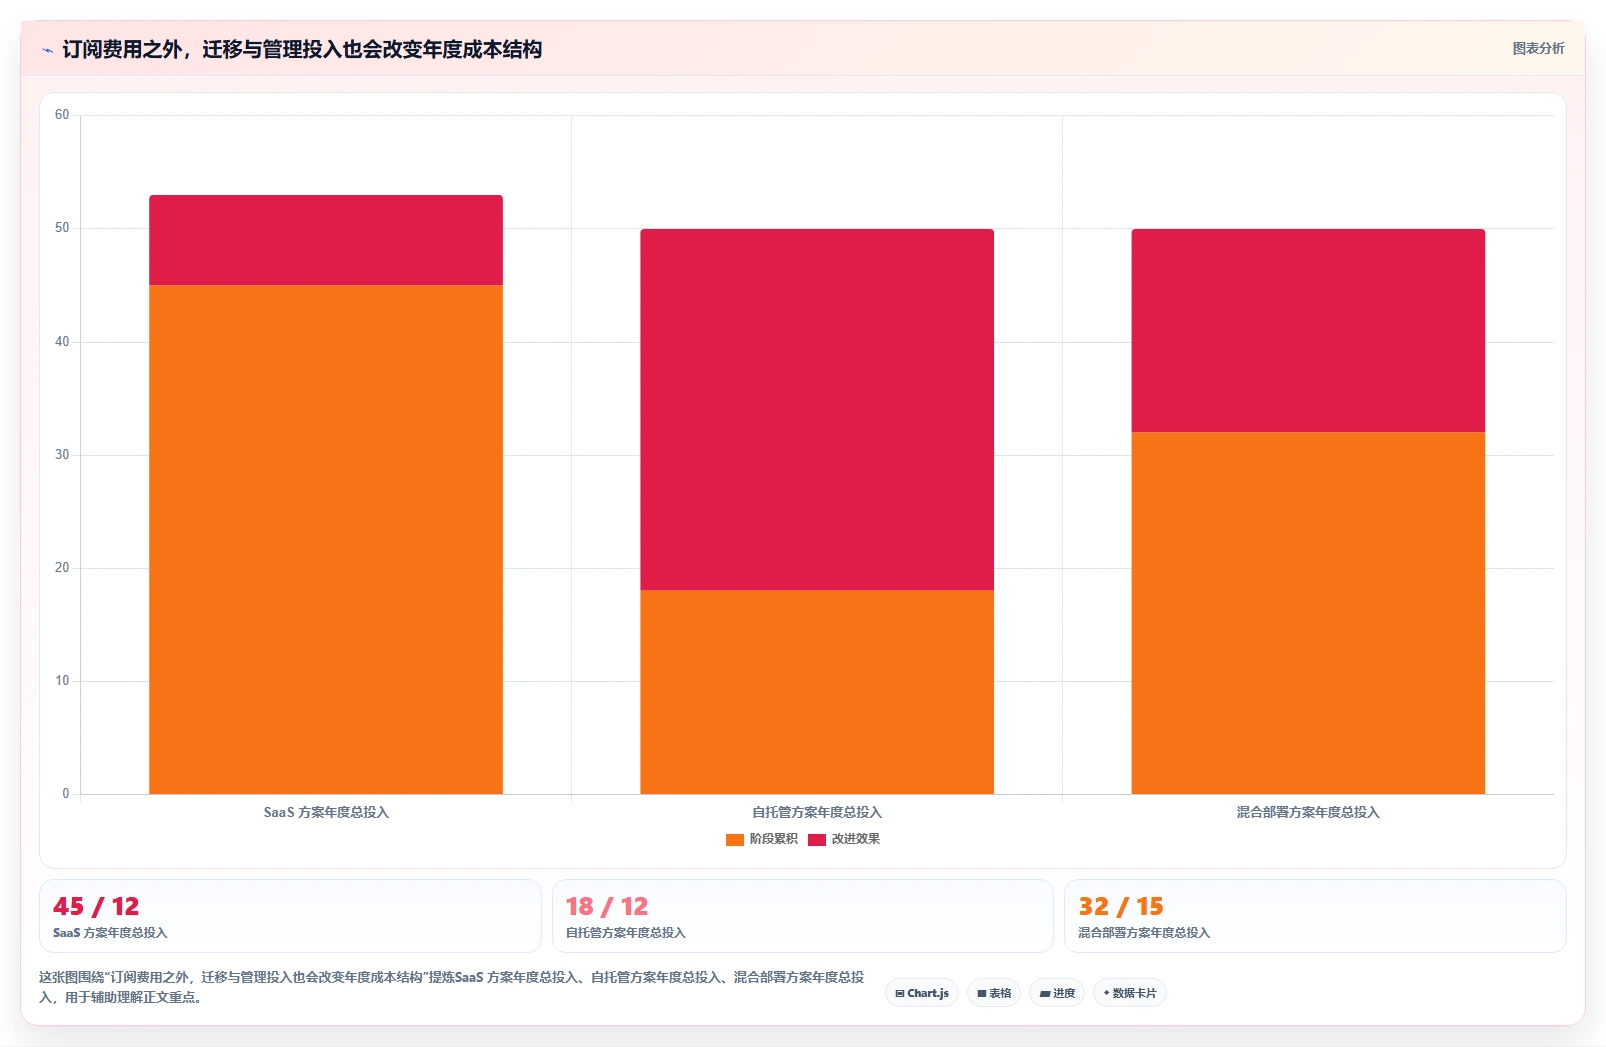Viewport: 1606px width, 1047px height.
Task: Click the red 改进效果 legend swatch
Action: (817, 839)
